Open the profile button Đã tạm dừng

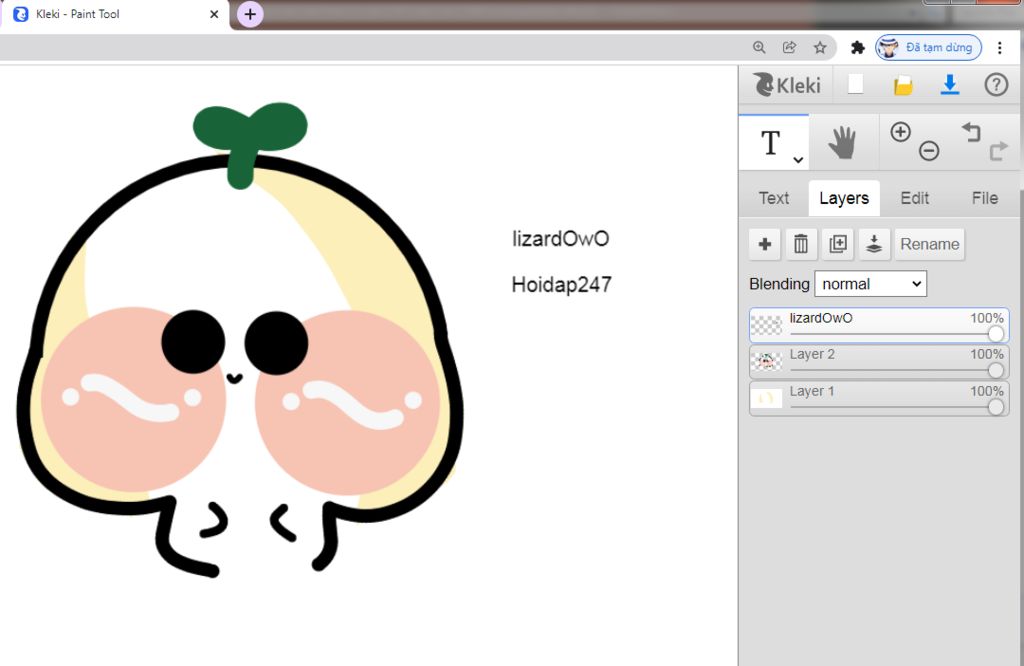coord(929,47)
